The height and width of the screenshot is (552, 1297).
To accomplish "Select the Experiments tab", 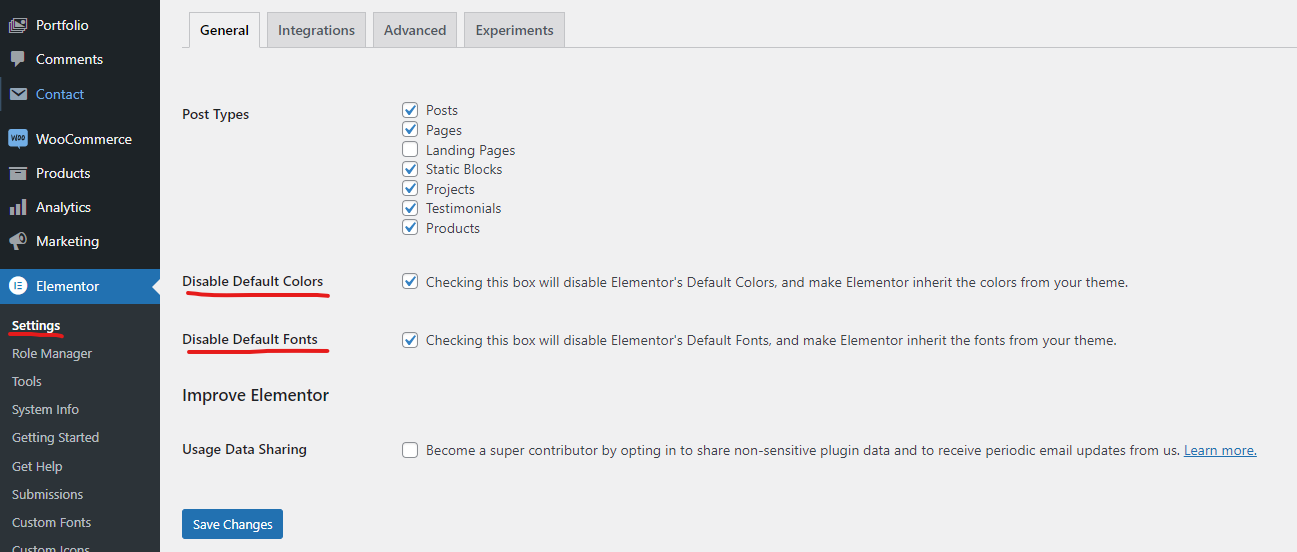I will 514,30.
